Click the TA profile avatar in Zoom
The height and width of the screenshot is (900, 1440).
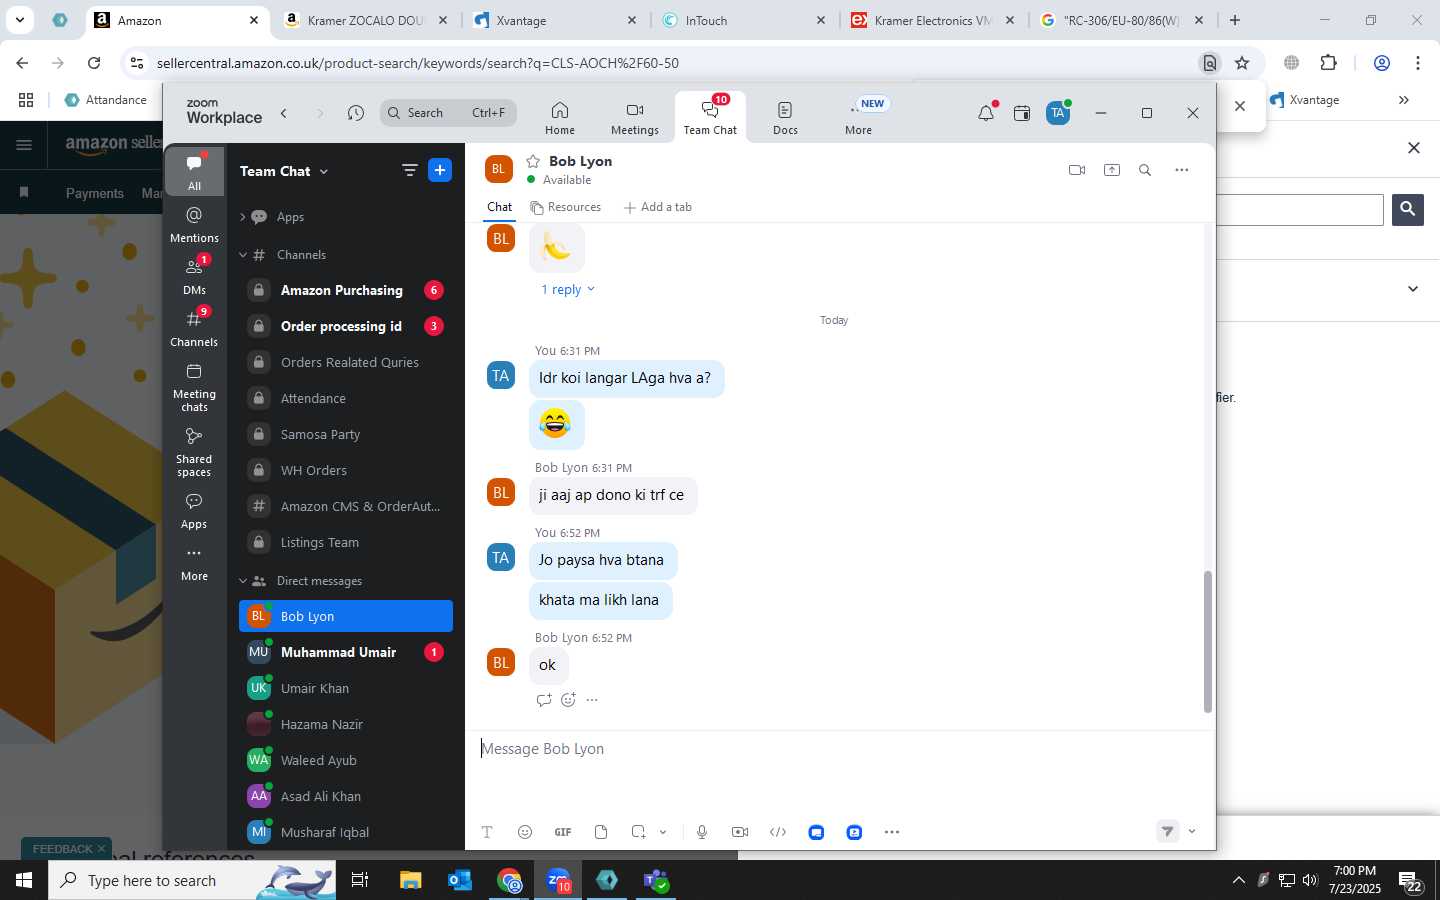point(1058,113)
